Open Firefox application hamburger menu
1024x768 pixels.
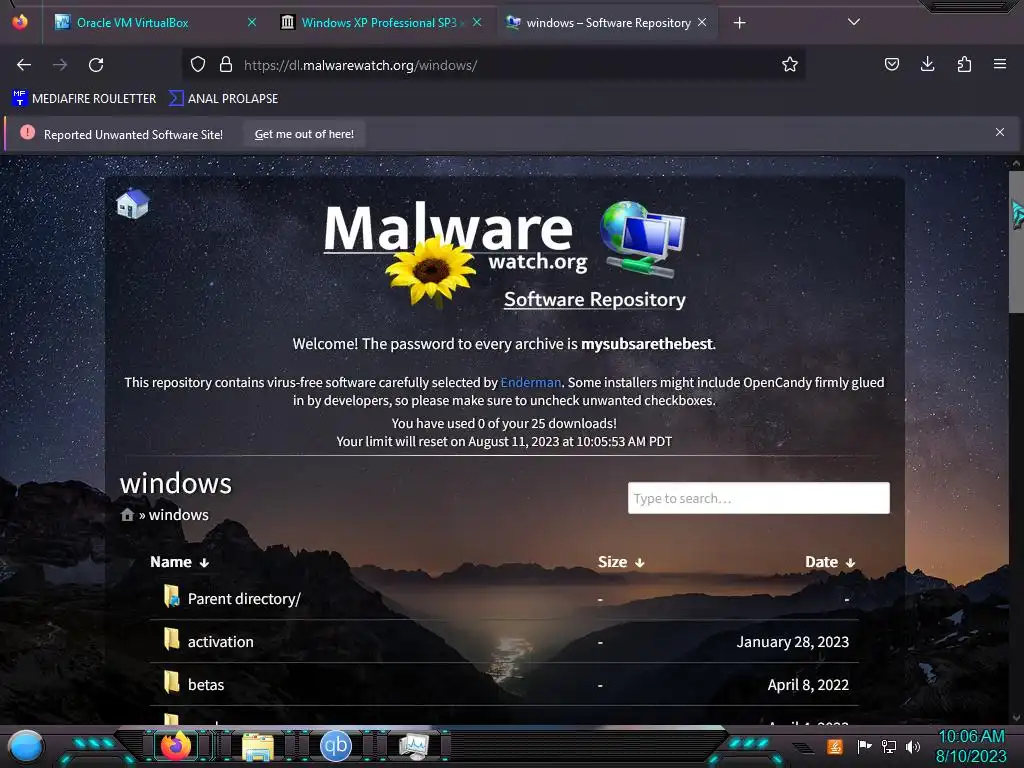tap(1000, 64)
